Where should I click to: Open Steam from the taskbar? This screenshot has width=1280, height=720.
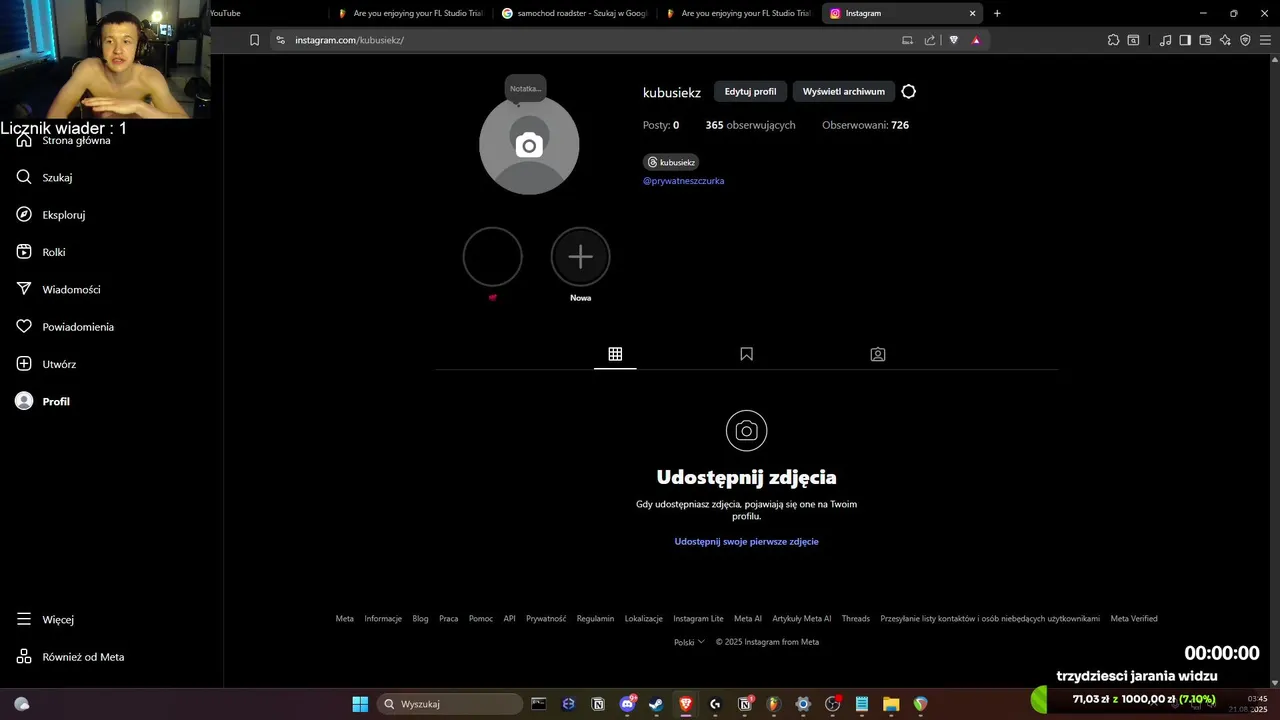point(656,704)
